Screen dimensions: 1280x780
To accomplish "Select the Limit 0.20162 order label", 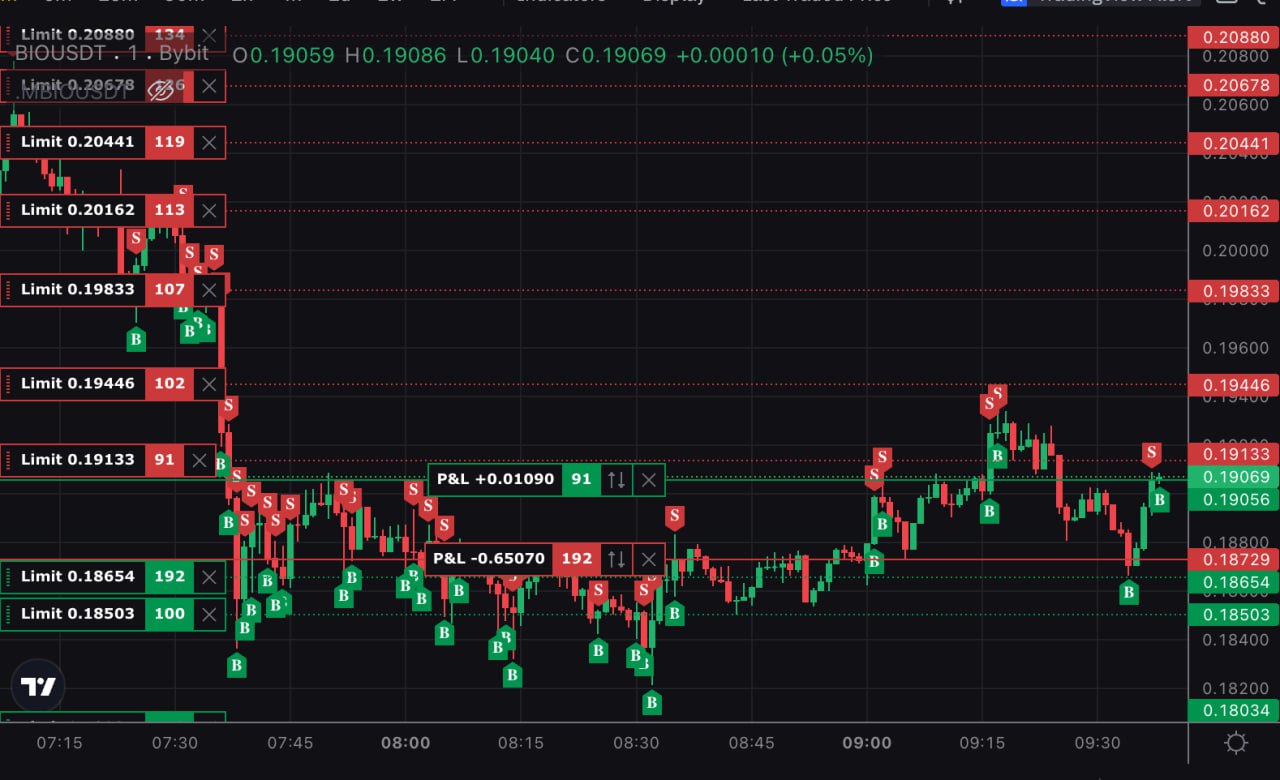I will point(77,210).
